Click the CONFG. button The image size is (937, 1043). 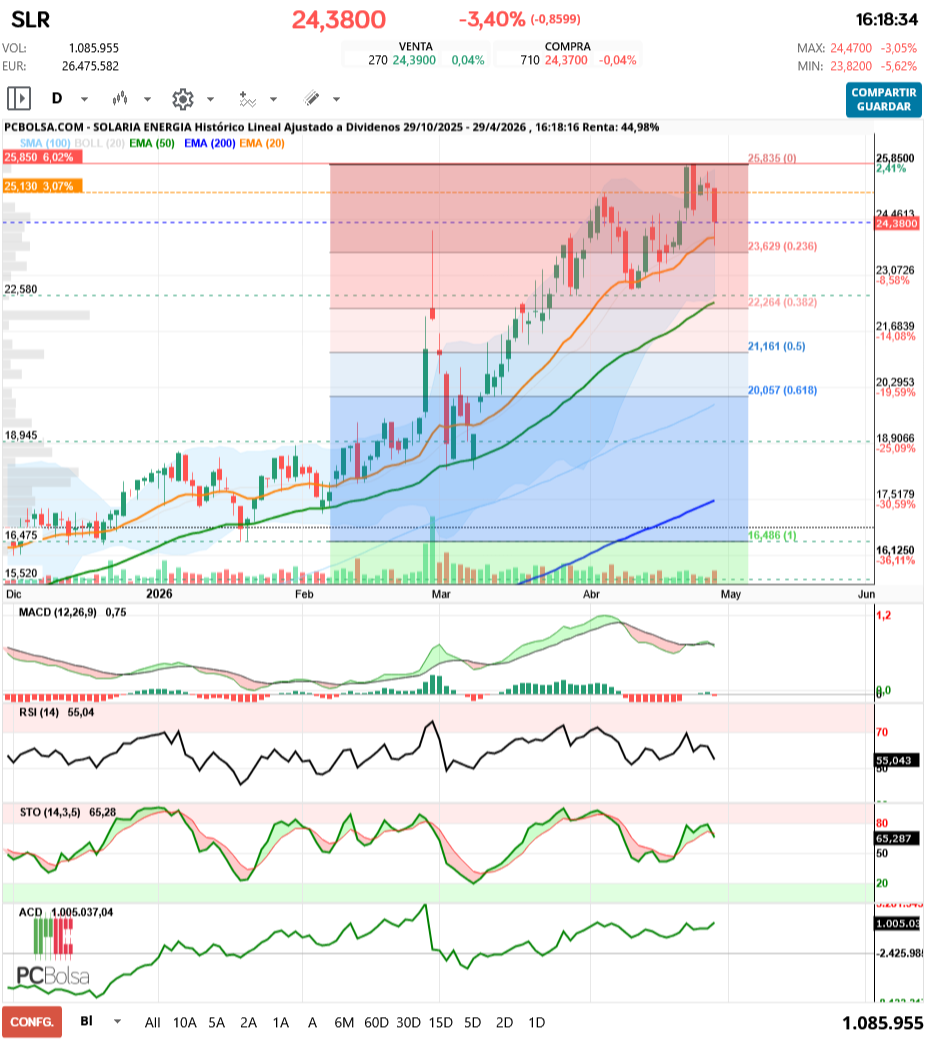[x=32, y=1022]
